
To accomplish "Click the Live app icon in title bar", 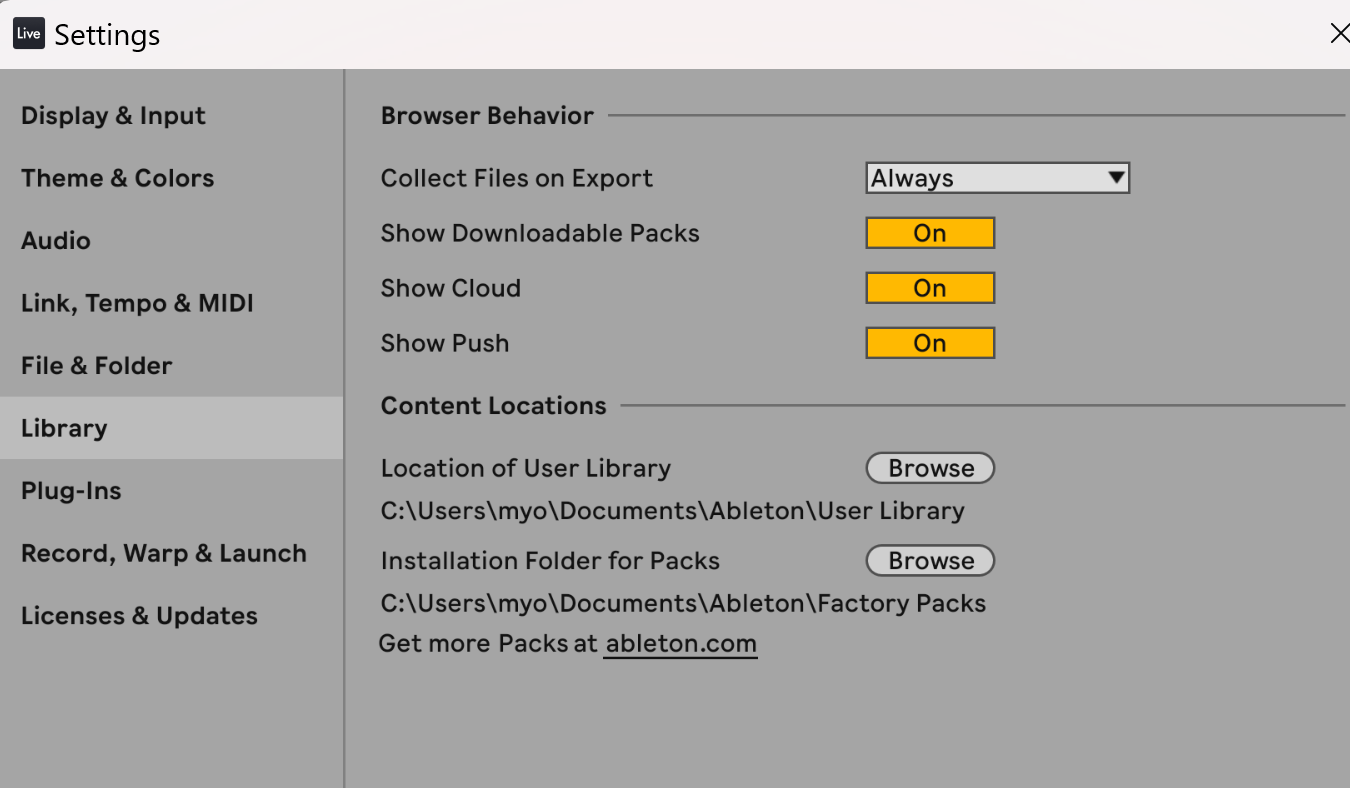I will coord(28,34).
